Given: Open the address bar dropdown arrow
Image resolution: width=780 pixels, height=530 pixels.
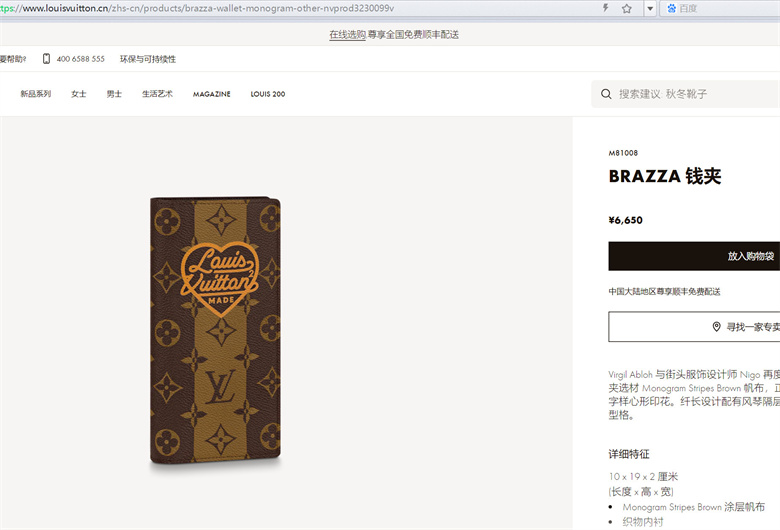Looking at the screenshot, I should pos(650,8).
